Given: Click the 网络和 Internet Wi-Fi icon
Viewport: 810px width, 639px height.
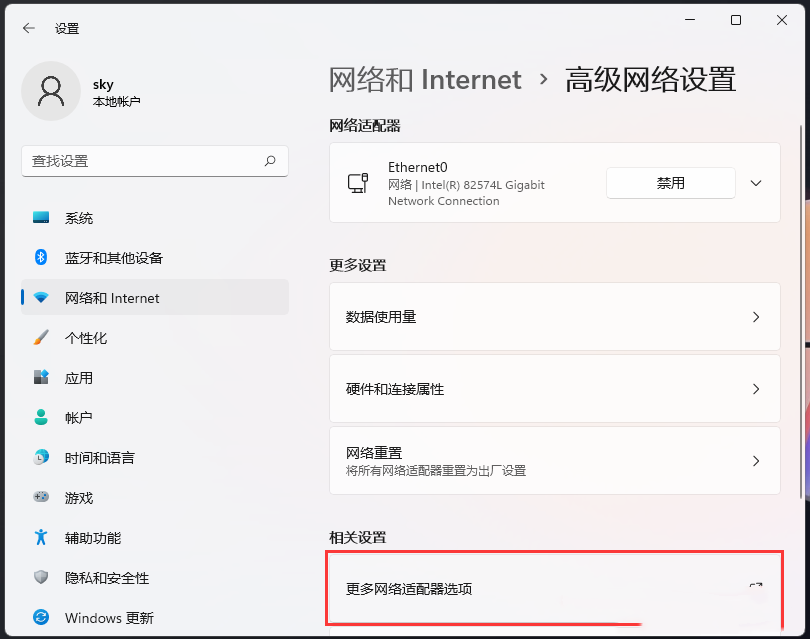Looking at the screenshot, I should [x=40, y=298].
